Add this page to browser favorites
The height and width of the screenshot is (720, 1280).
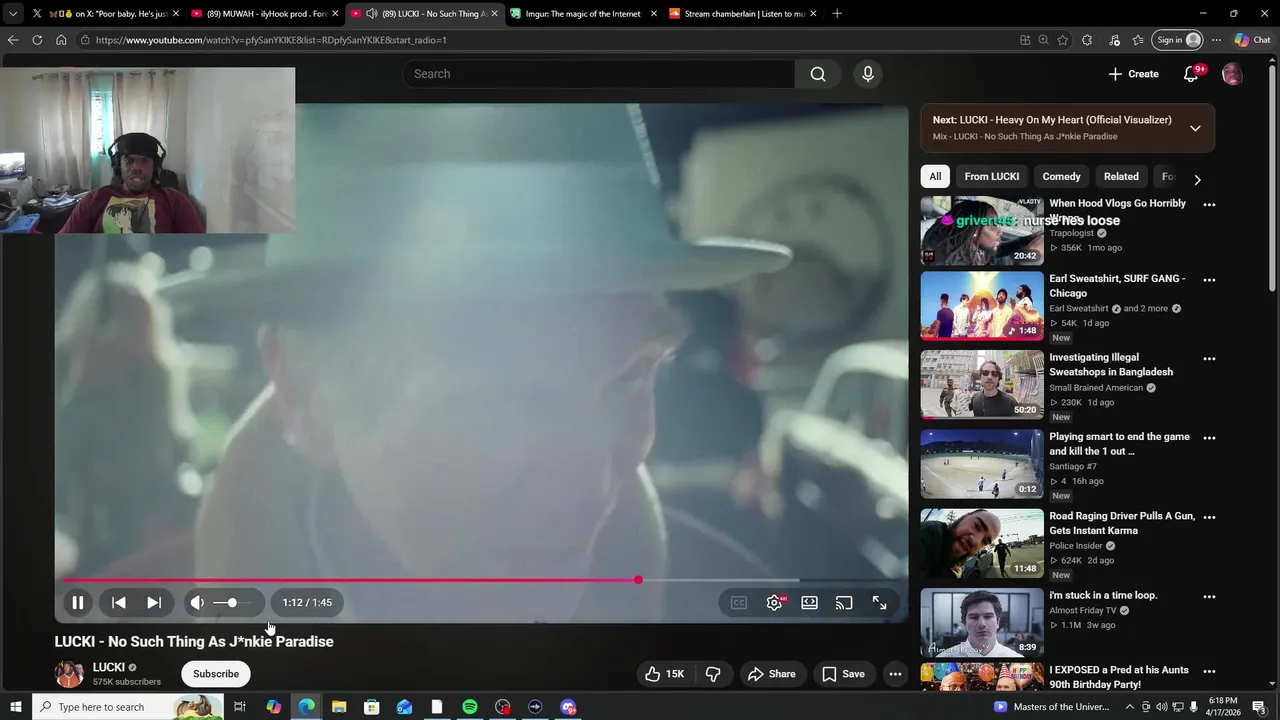(1062, 40)
